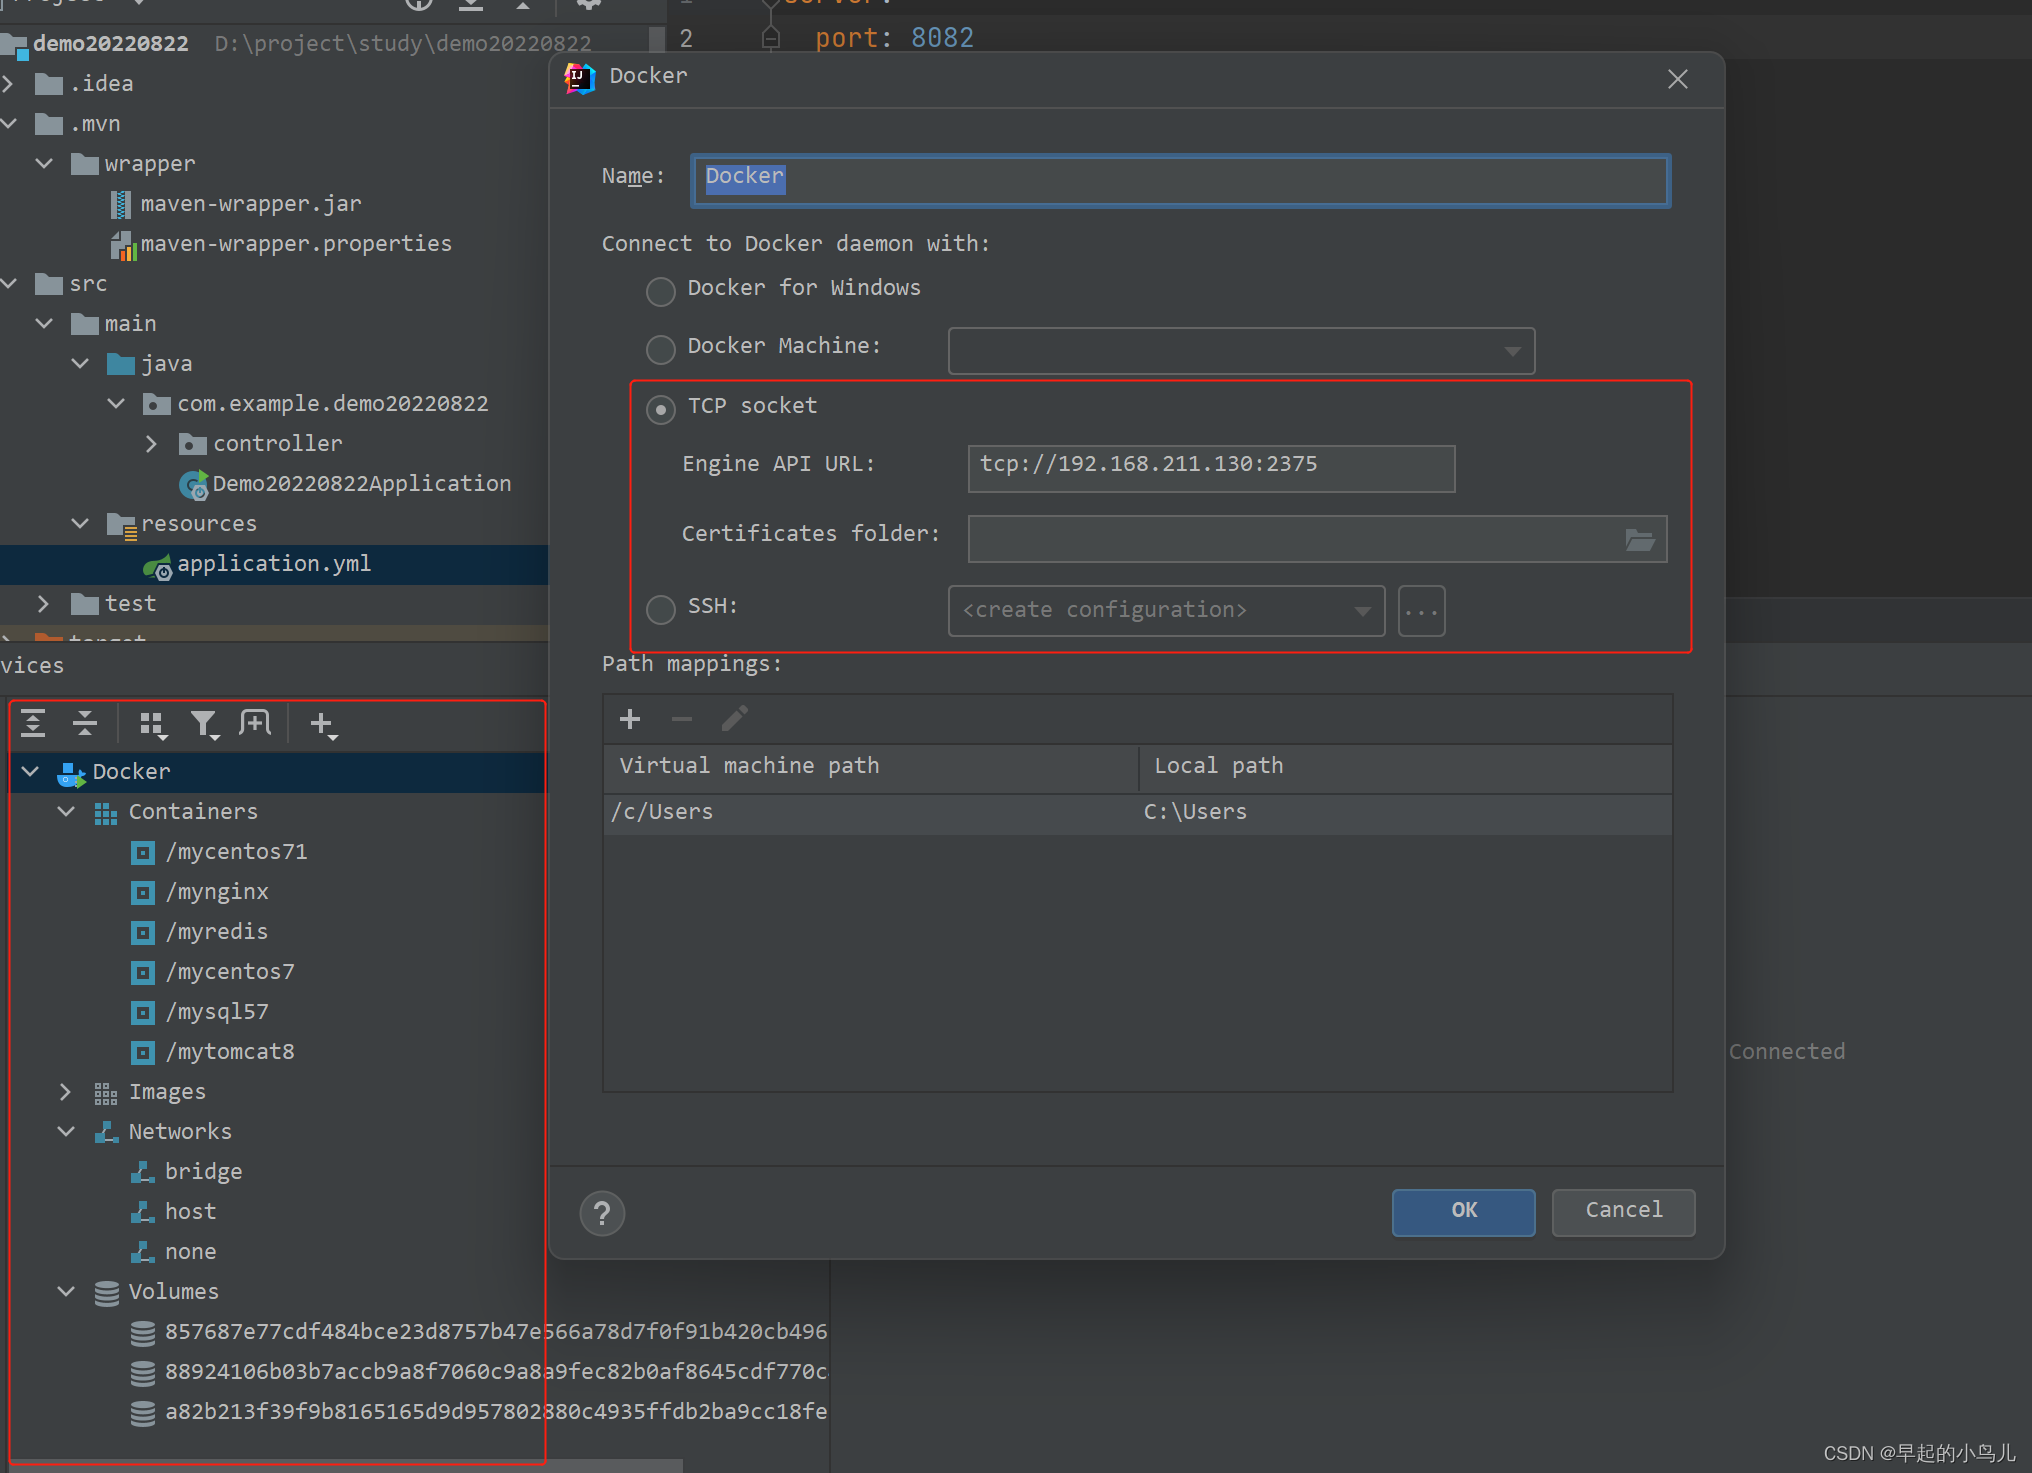Collapse all nodes in the Services toolbar

click(84, 723)
